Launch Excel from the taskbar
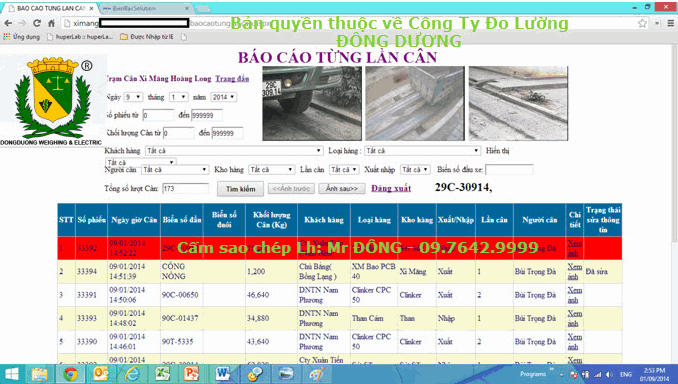The height and width of the screenshot is (384, 678). [162, 374]
